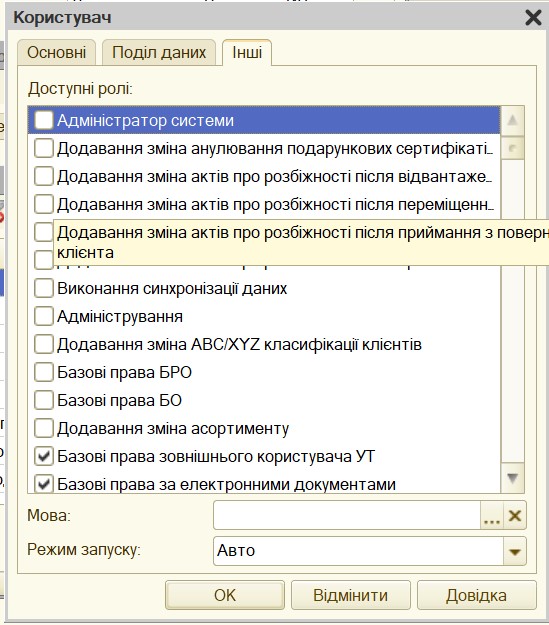Viewport: 549px width, 625px height.
Task: Select the ABC/XYZ класифікації клієнтів row text
Action: pos(239,344)
